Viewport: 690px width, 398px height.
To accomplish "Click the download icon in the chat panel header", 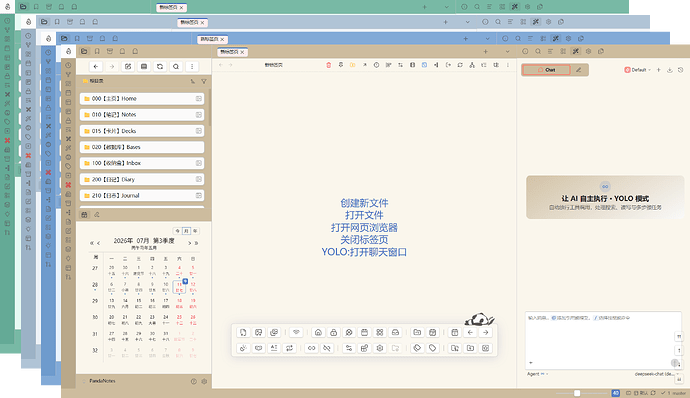I will point(670,70).
